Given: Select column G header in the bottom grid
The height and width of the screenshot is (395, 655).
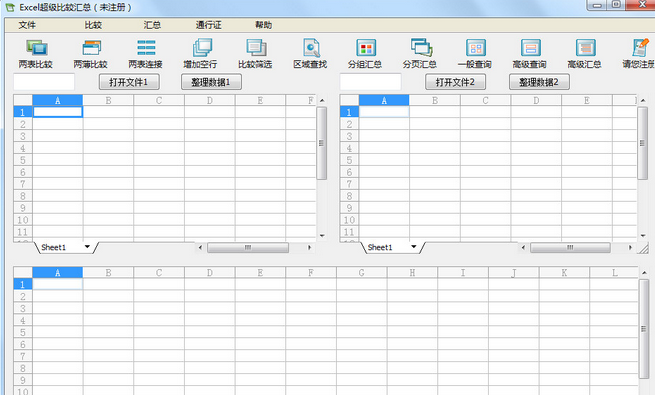Looking at the screenshot, I should 362,273.
